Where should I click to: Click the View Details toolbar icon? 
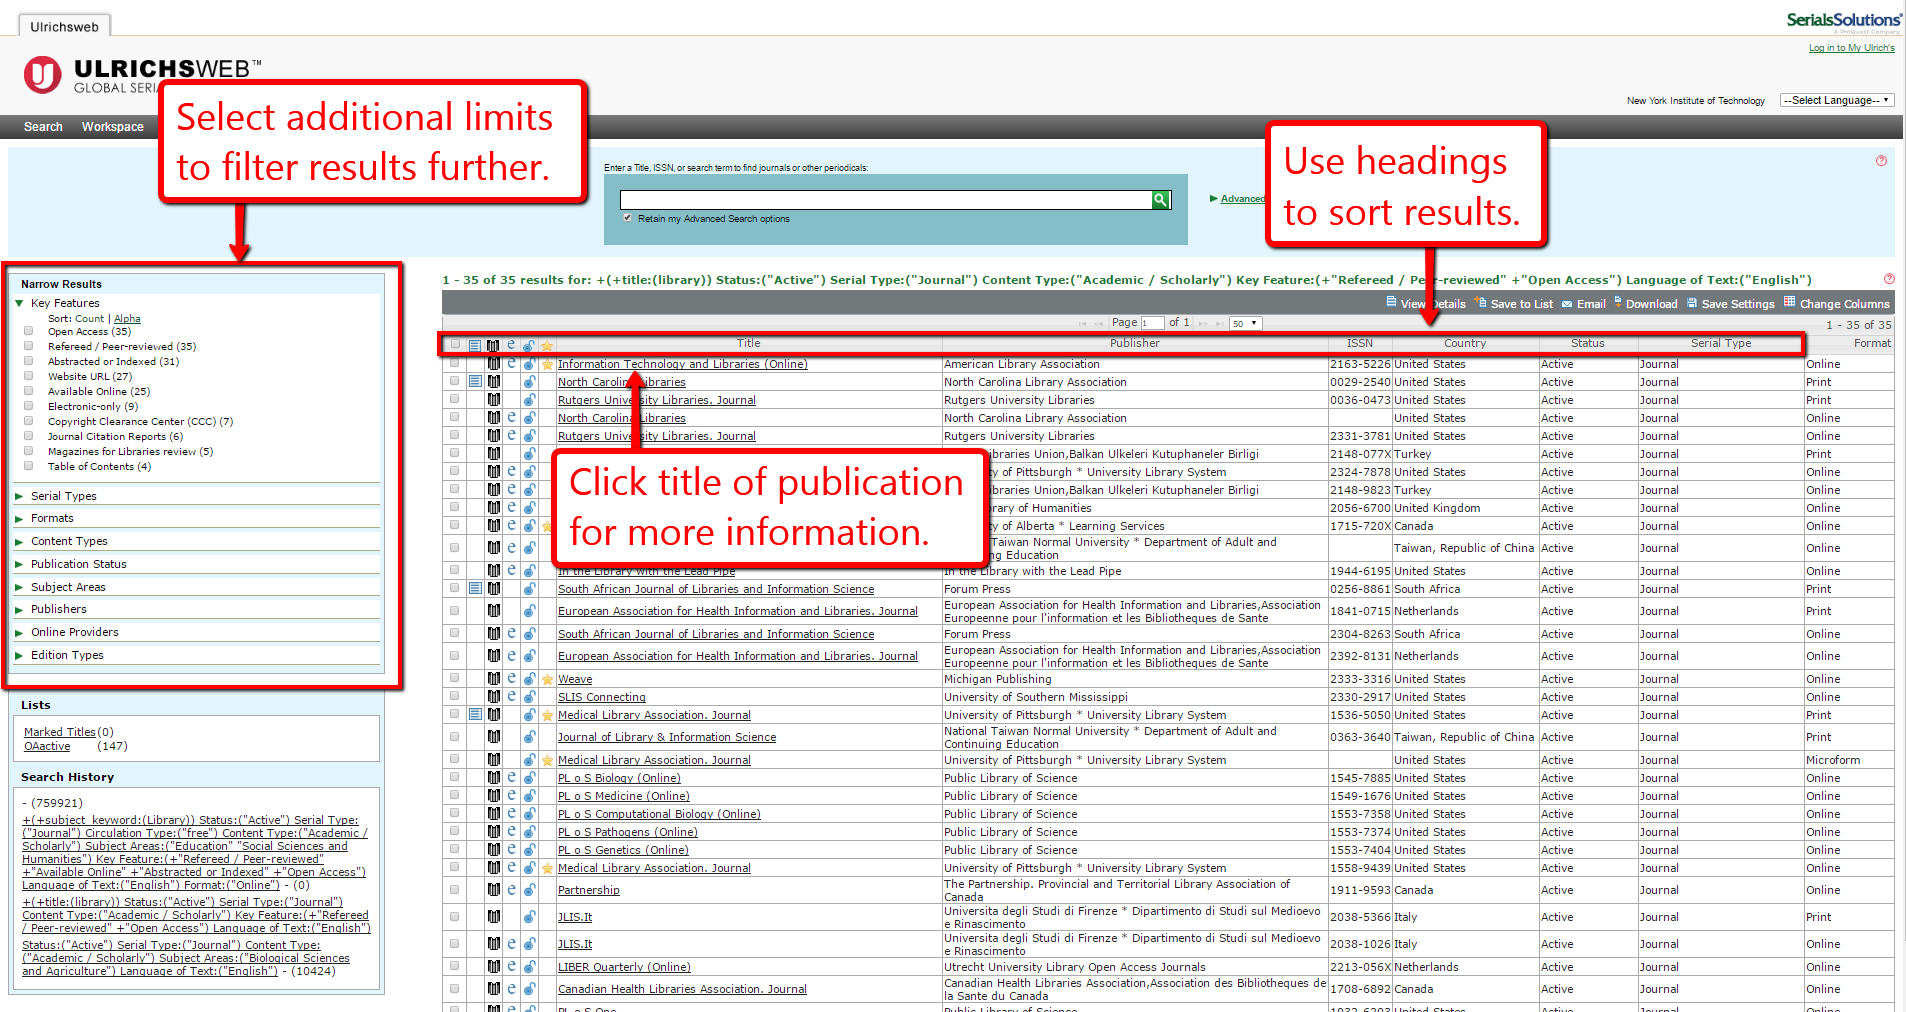[1391, 302]
